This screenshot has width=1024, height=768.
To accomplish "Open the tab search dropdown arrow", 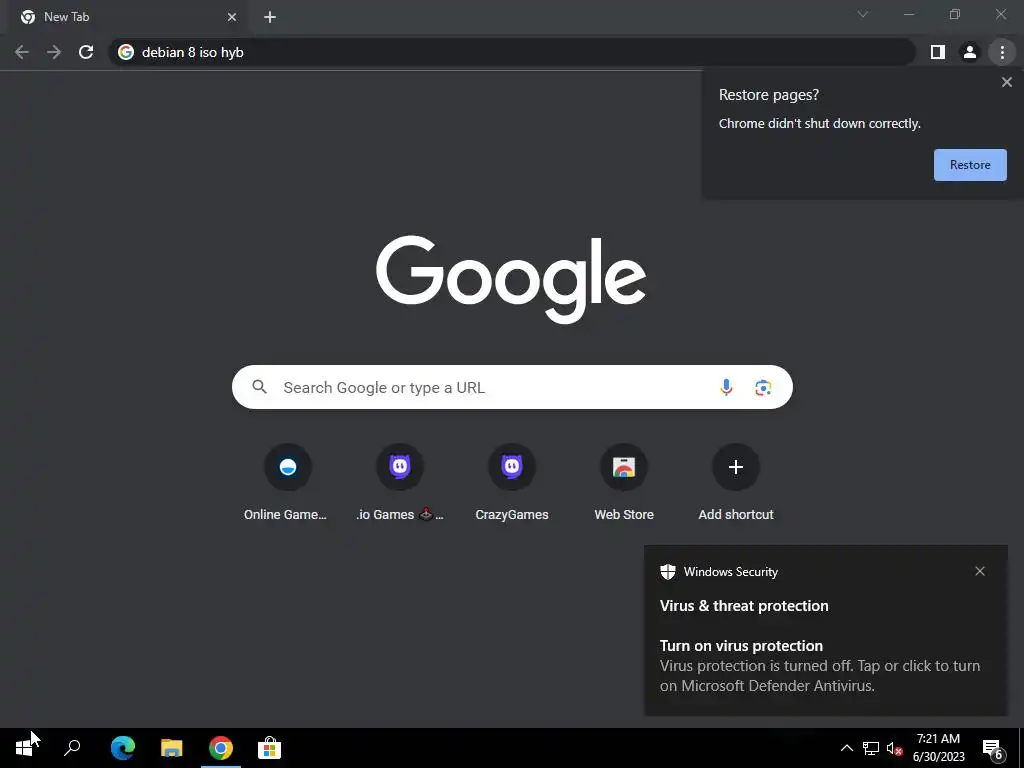I will 863,14.
